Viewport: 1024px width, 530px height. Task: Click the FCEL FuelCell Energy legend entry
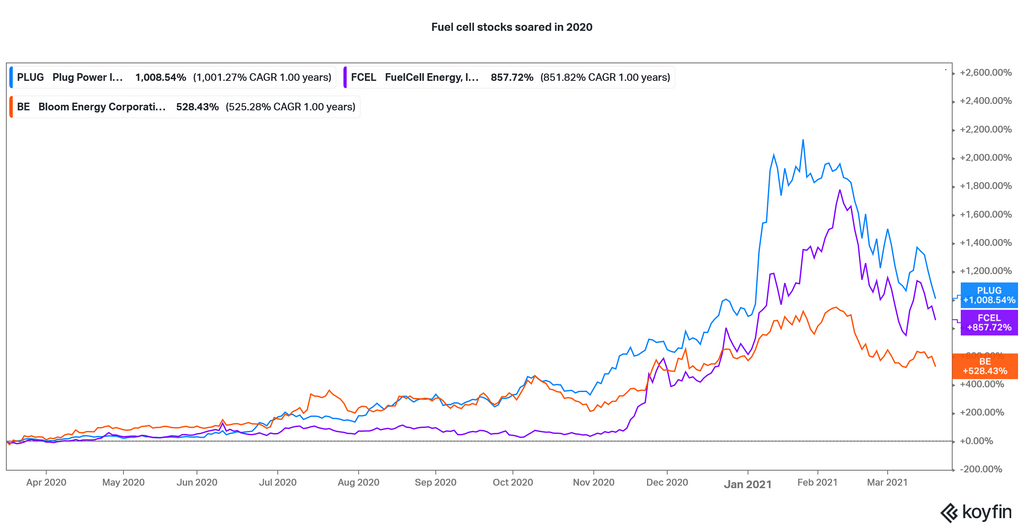coord(509,77)
